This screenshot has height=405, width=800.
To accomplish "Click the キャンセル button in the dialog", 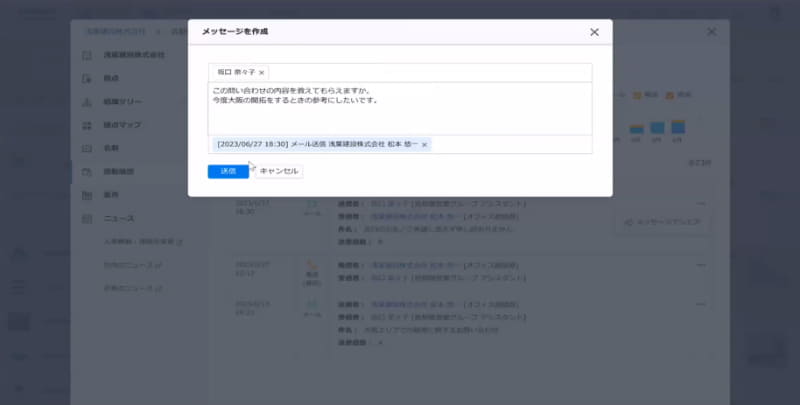I will tap(279, 171).
